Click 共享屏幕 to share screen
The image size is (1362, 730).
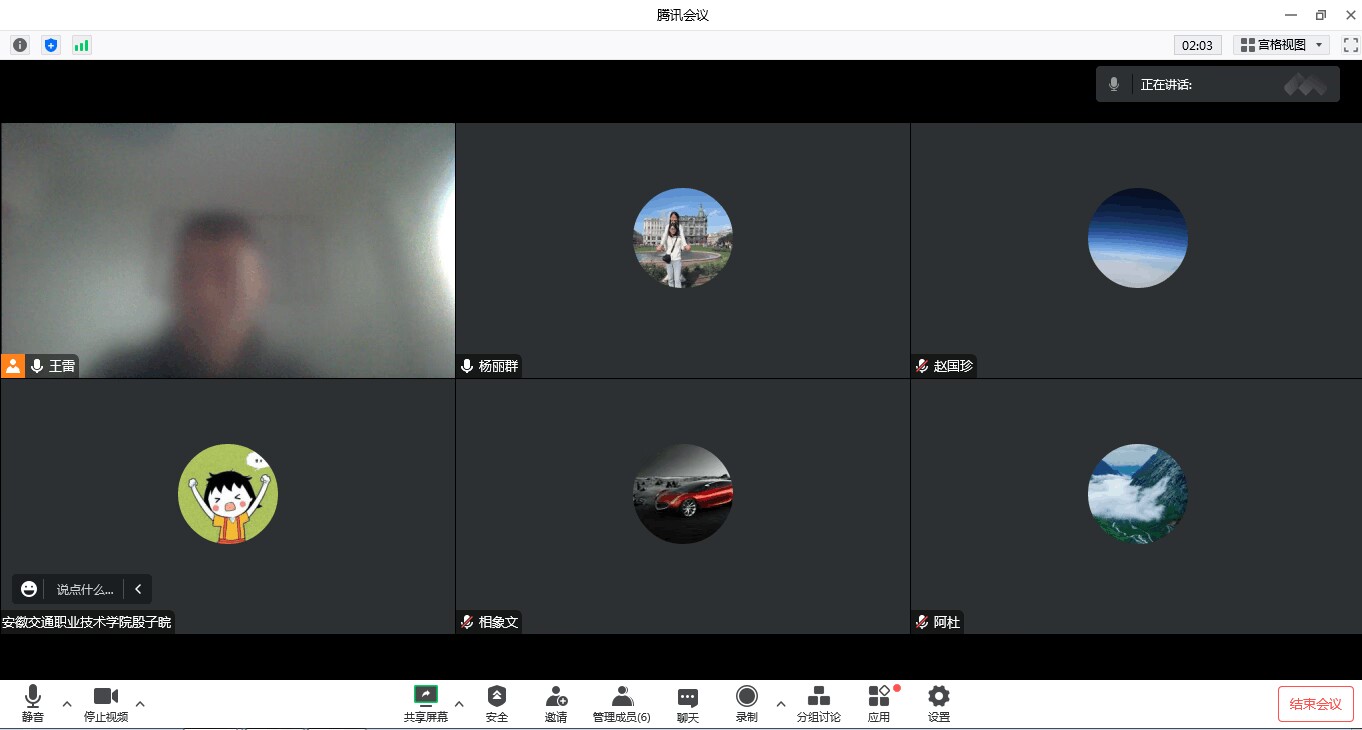(x=426, y=704)
